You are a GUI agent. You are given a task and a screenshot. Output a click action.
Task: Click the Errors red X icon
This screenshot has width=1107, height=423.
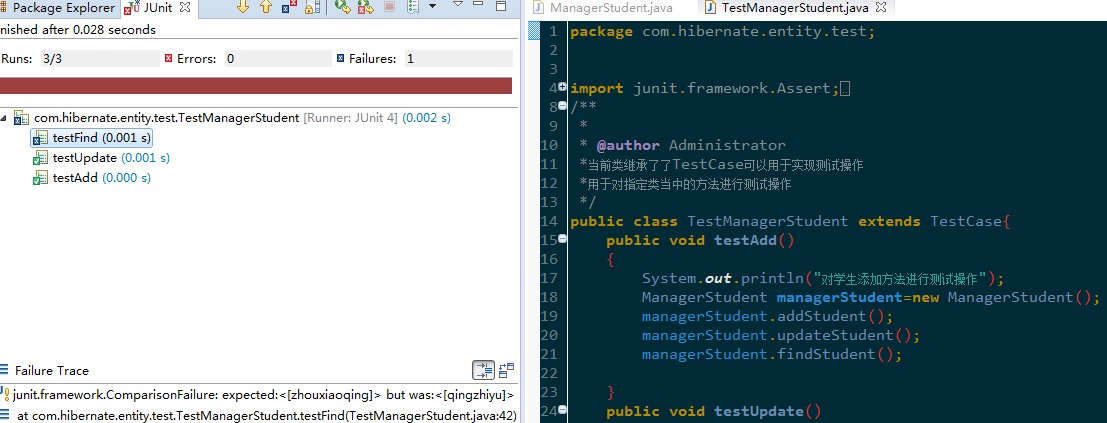point(168,59)
